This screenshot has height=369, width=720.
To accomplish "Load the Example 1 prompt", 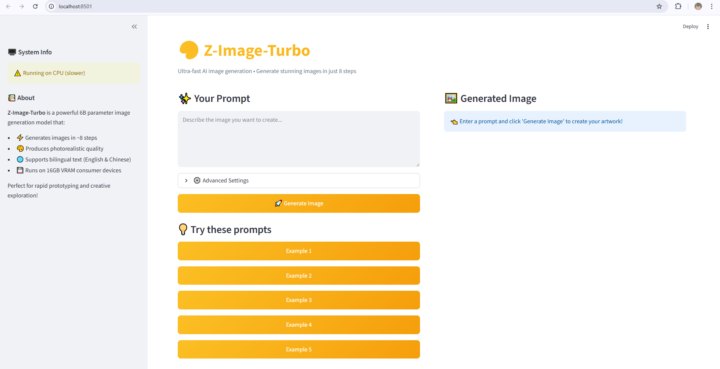I will click(298, 251).
